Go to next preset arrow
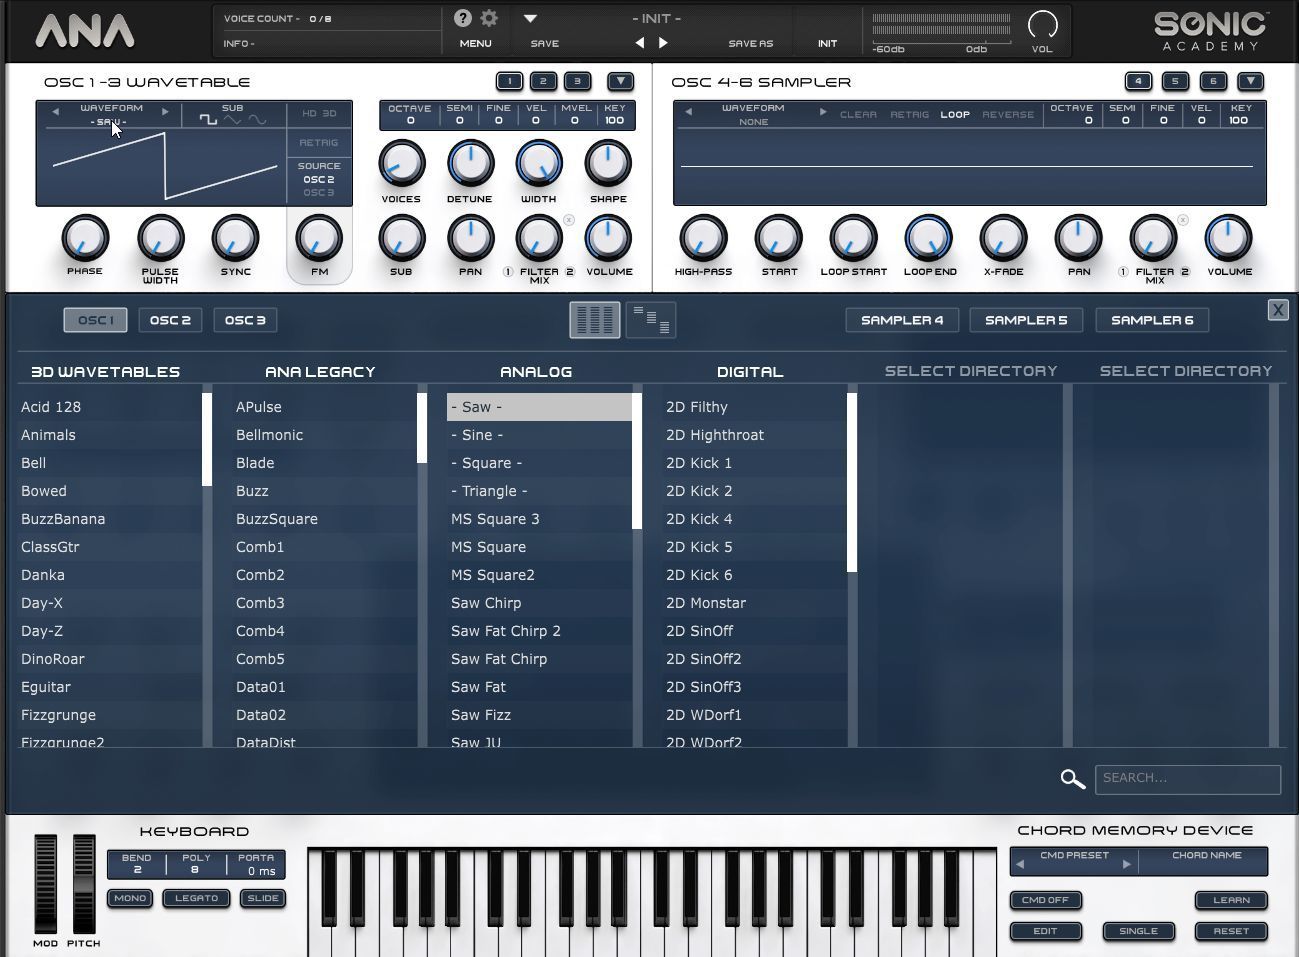1299x957 pixels. 663,43
